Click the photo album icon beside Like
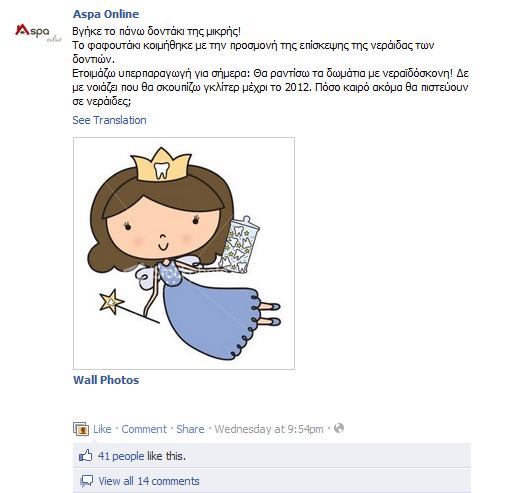Image resolution: width=511 pixels, height=493 pixels. [x=81, y=429]
